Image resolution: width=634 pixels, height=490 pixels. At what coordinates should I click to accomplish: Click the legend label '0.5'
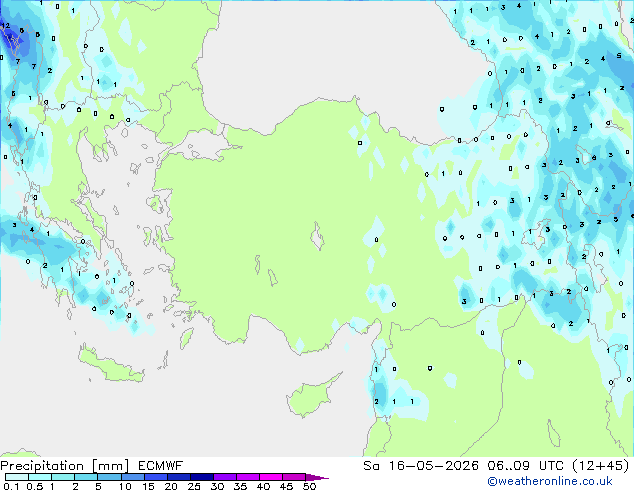[34, 486]
